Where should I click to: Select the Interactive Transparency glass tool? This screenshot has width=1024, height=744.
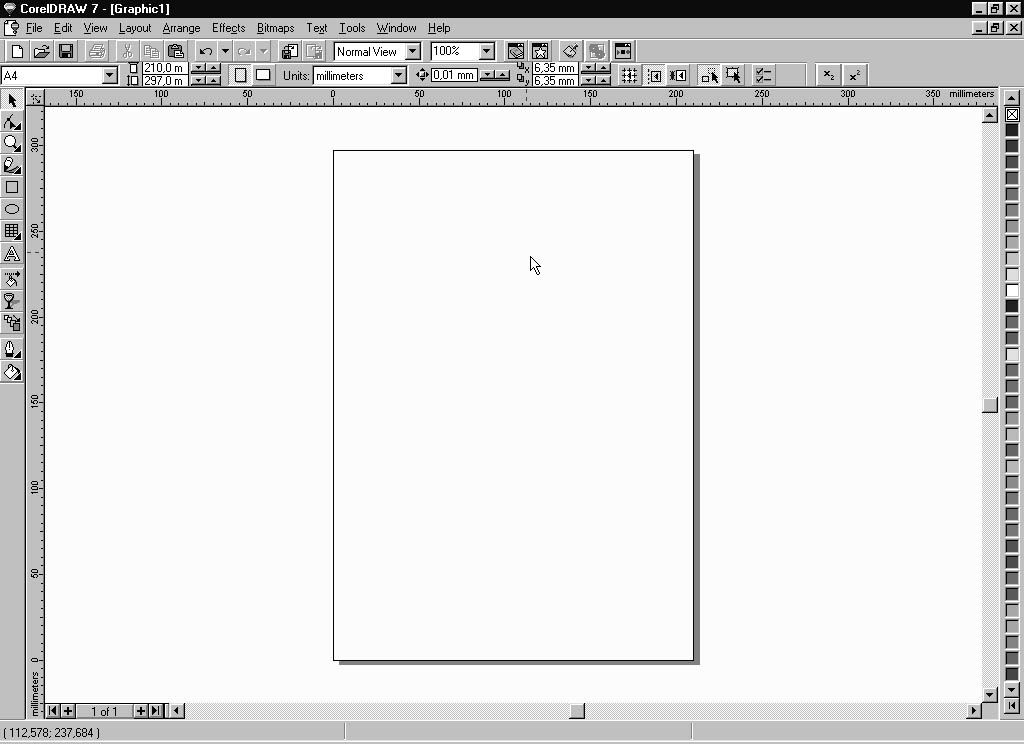(12, 300)
